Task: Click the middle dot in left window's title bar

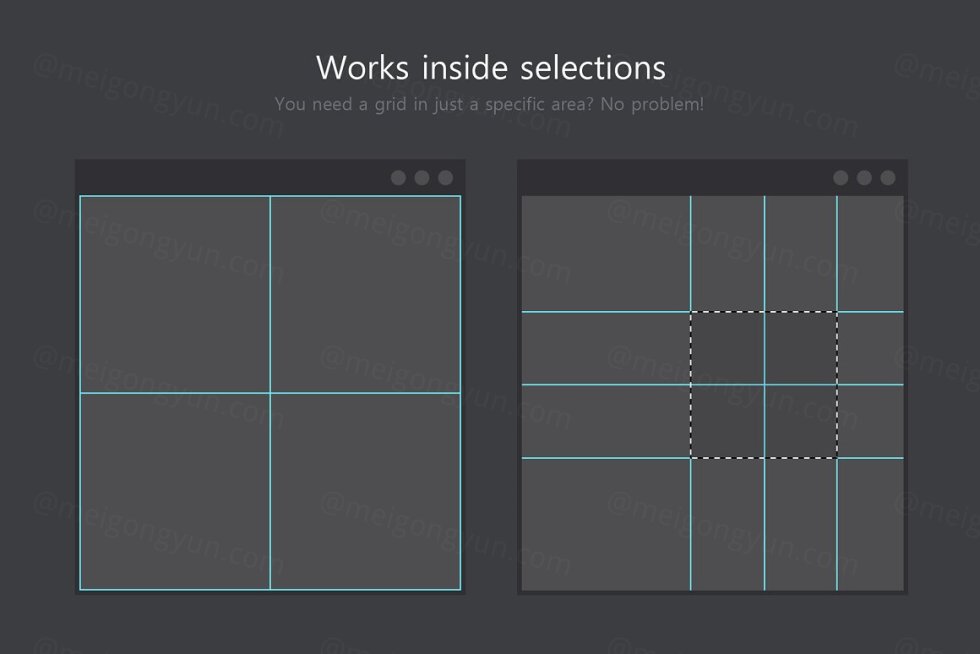Action: 422,178
